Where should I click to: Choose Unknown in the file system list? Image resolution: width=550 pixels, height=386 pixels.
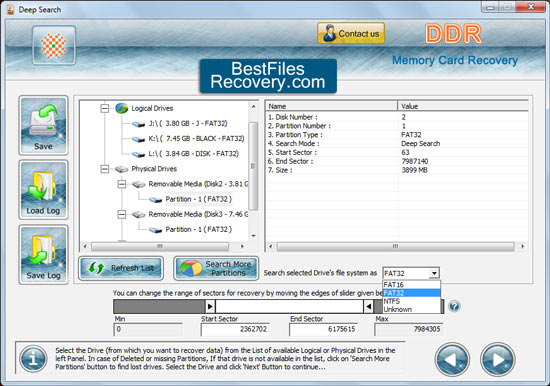(x=411, y=309)
